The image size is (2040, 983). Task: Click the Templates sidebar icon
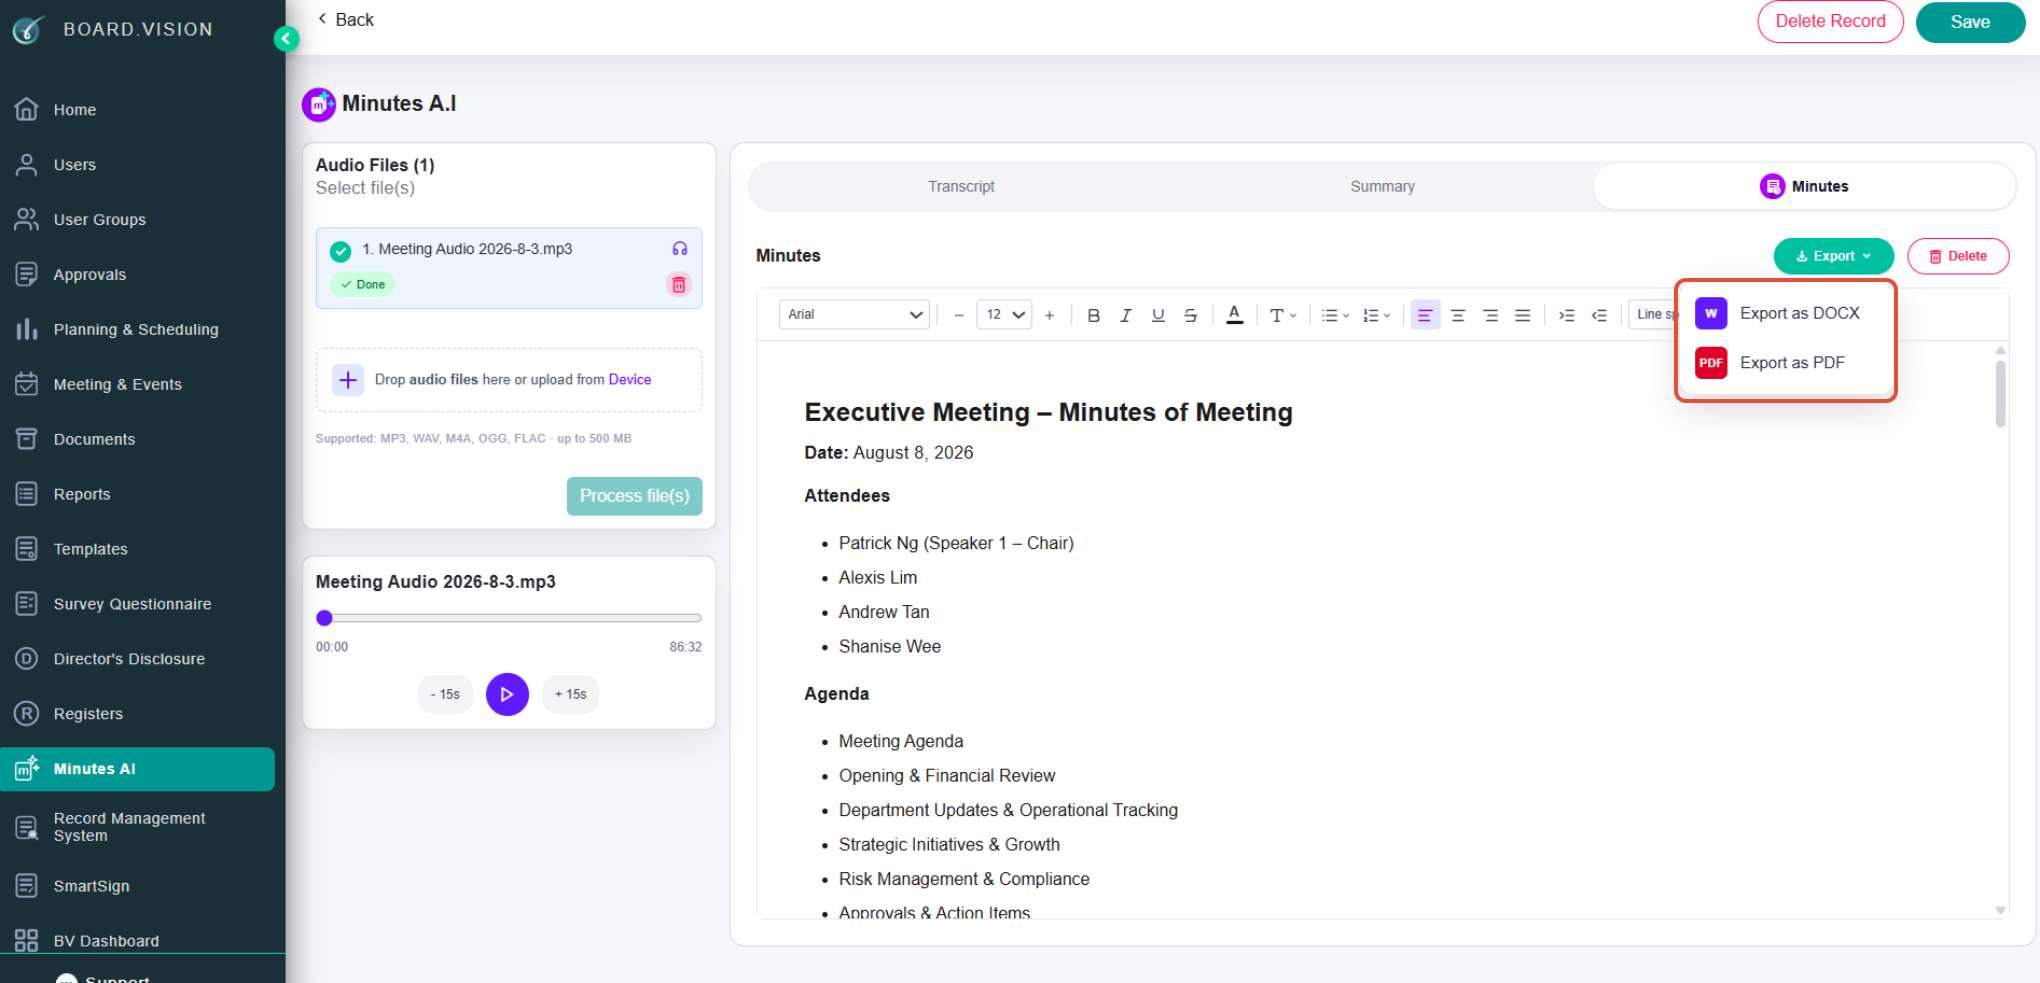[27, 549]
